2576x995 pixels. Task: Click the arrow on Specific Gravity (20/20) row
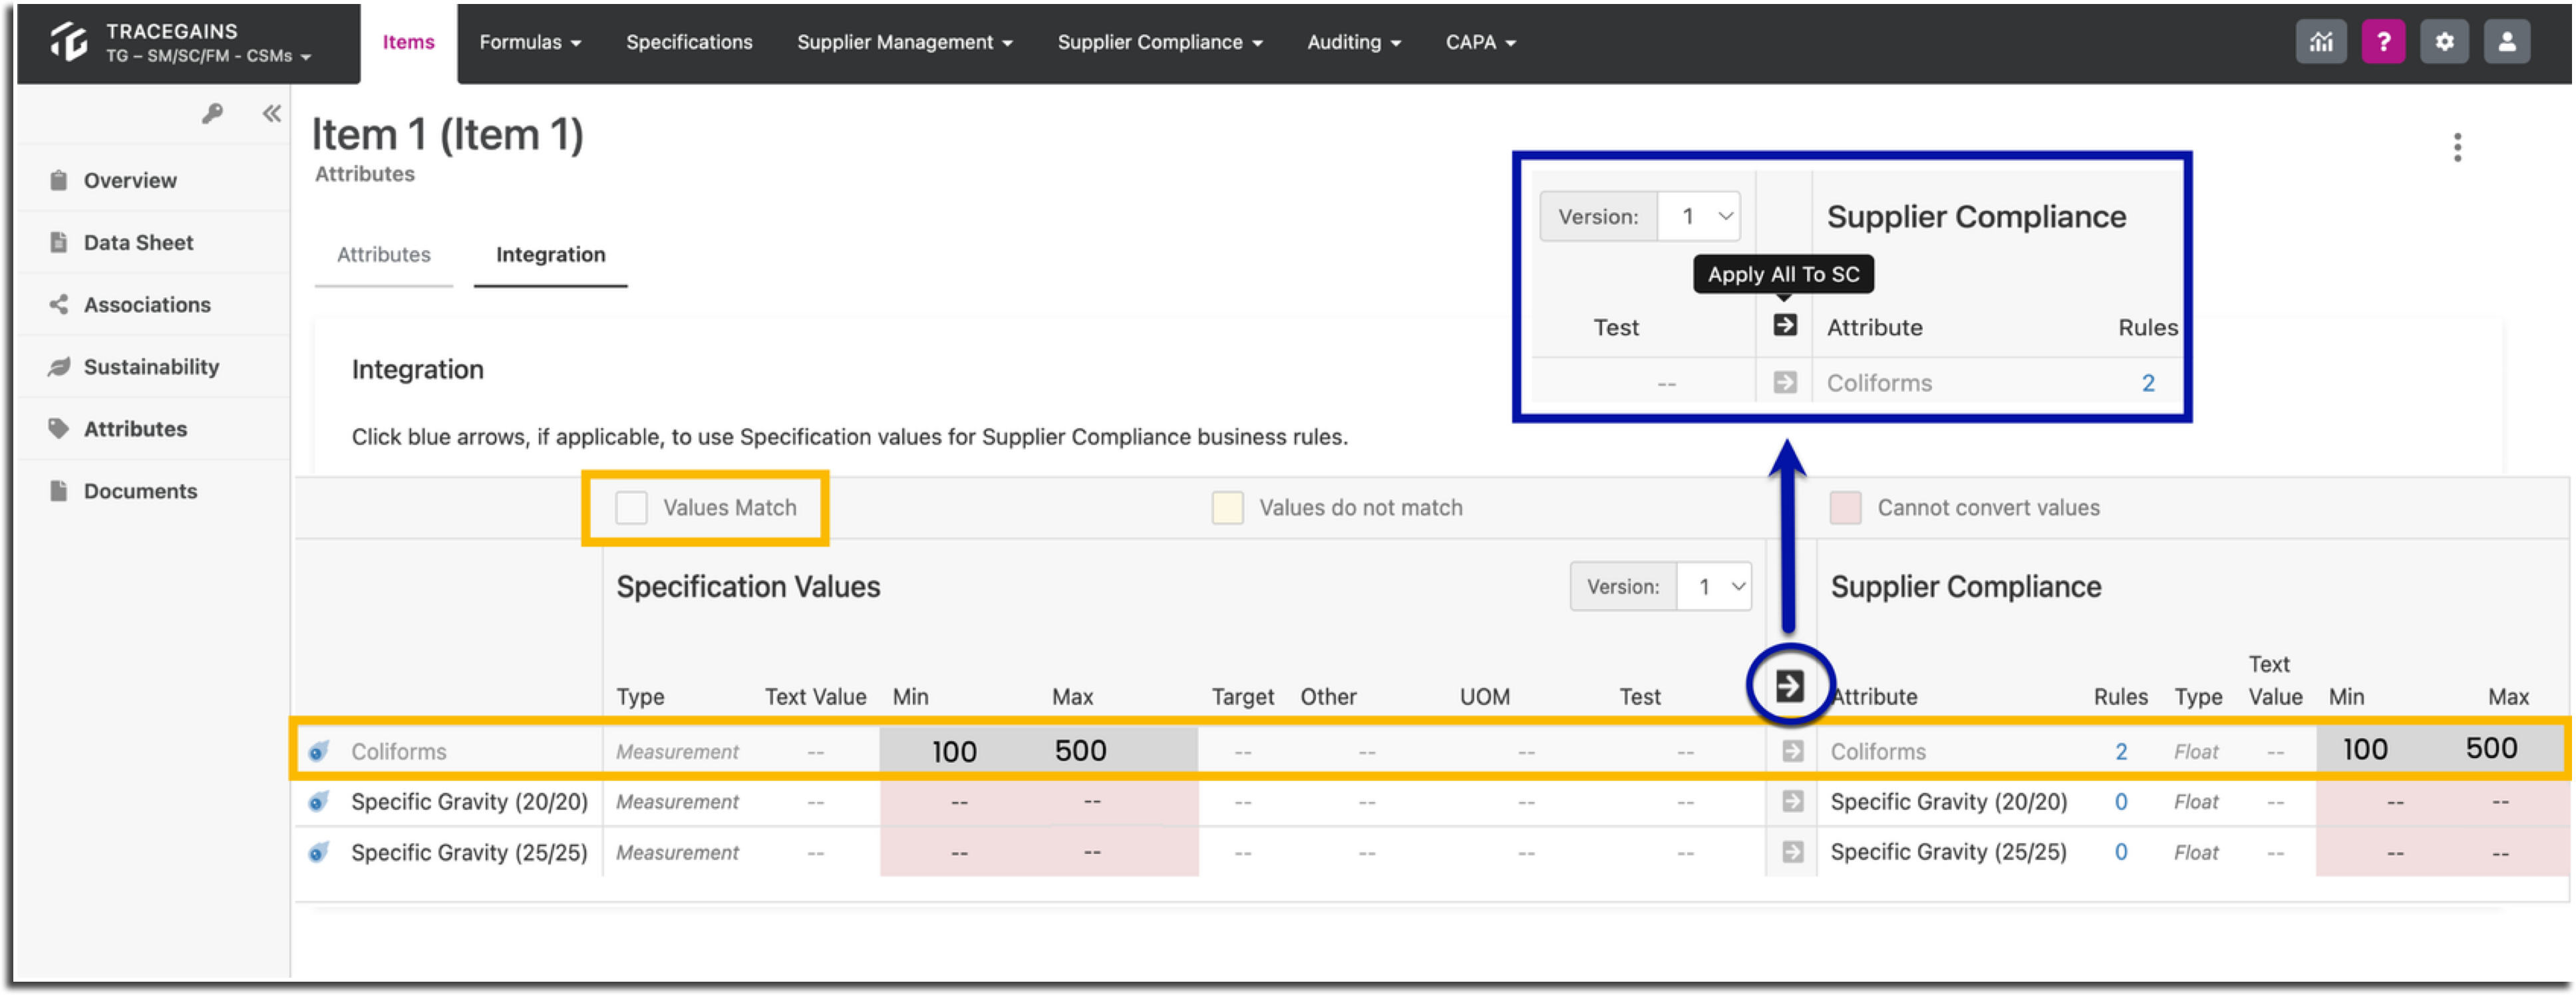pos(1792,801)
